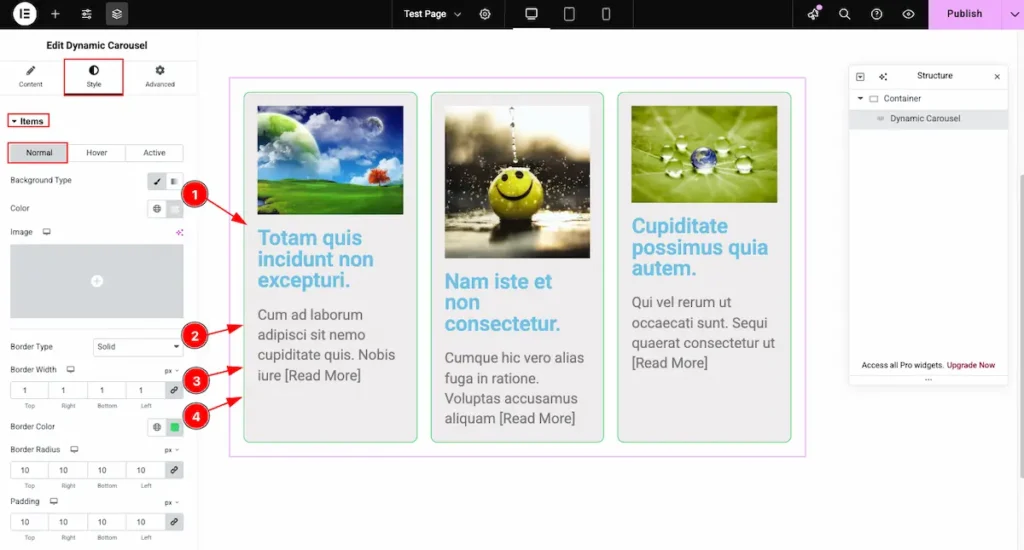
Task: Open the Test Page dropdown
Action: coord(432,14)
